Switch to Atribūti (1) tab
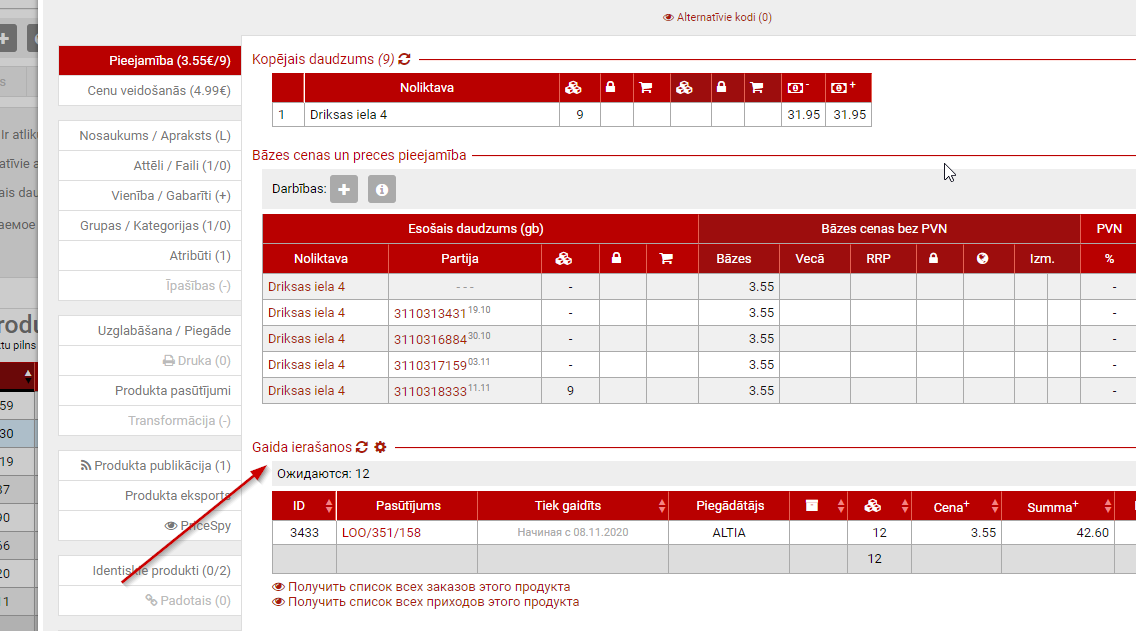1136x631 pixels. 199,256
